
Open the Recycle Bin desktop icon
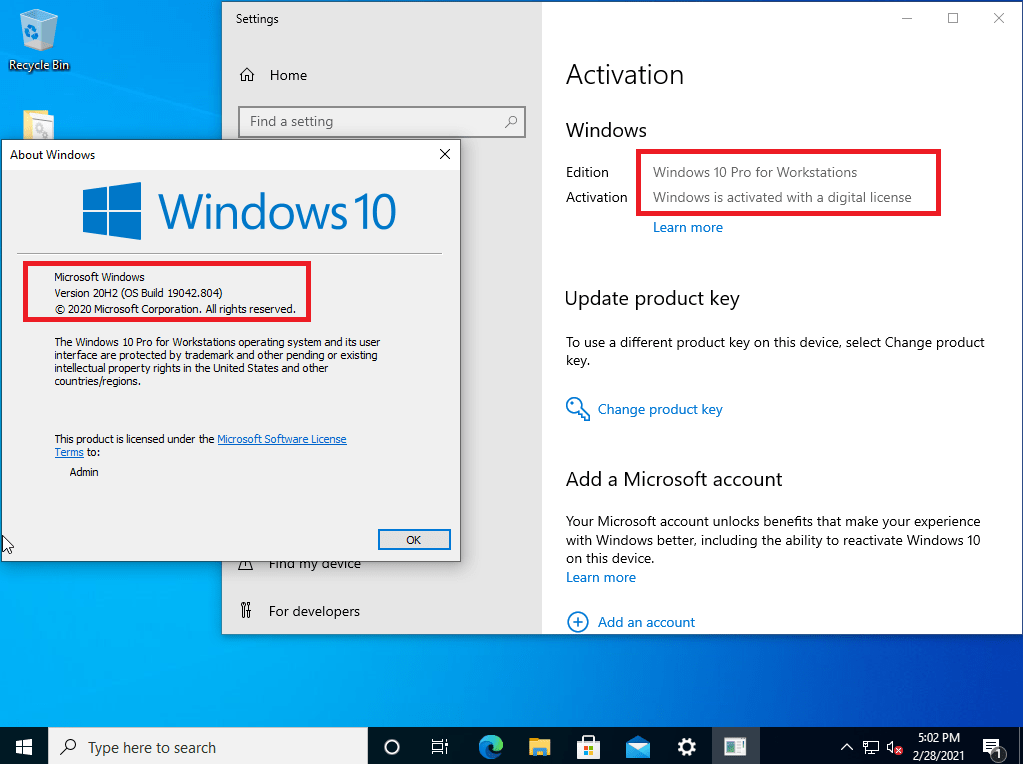[38, 39]
